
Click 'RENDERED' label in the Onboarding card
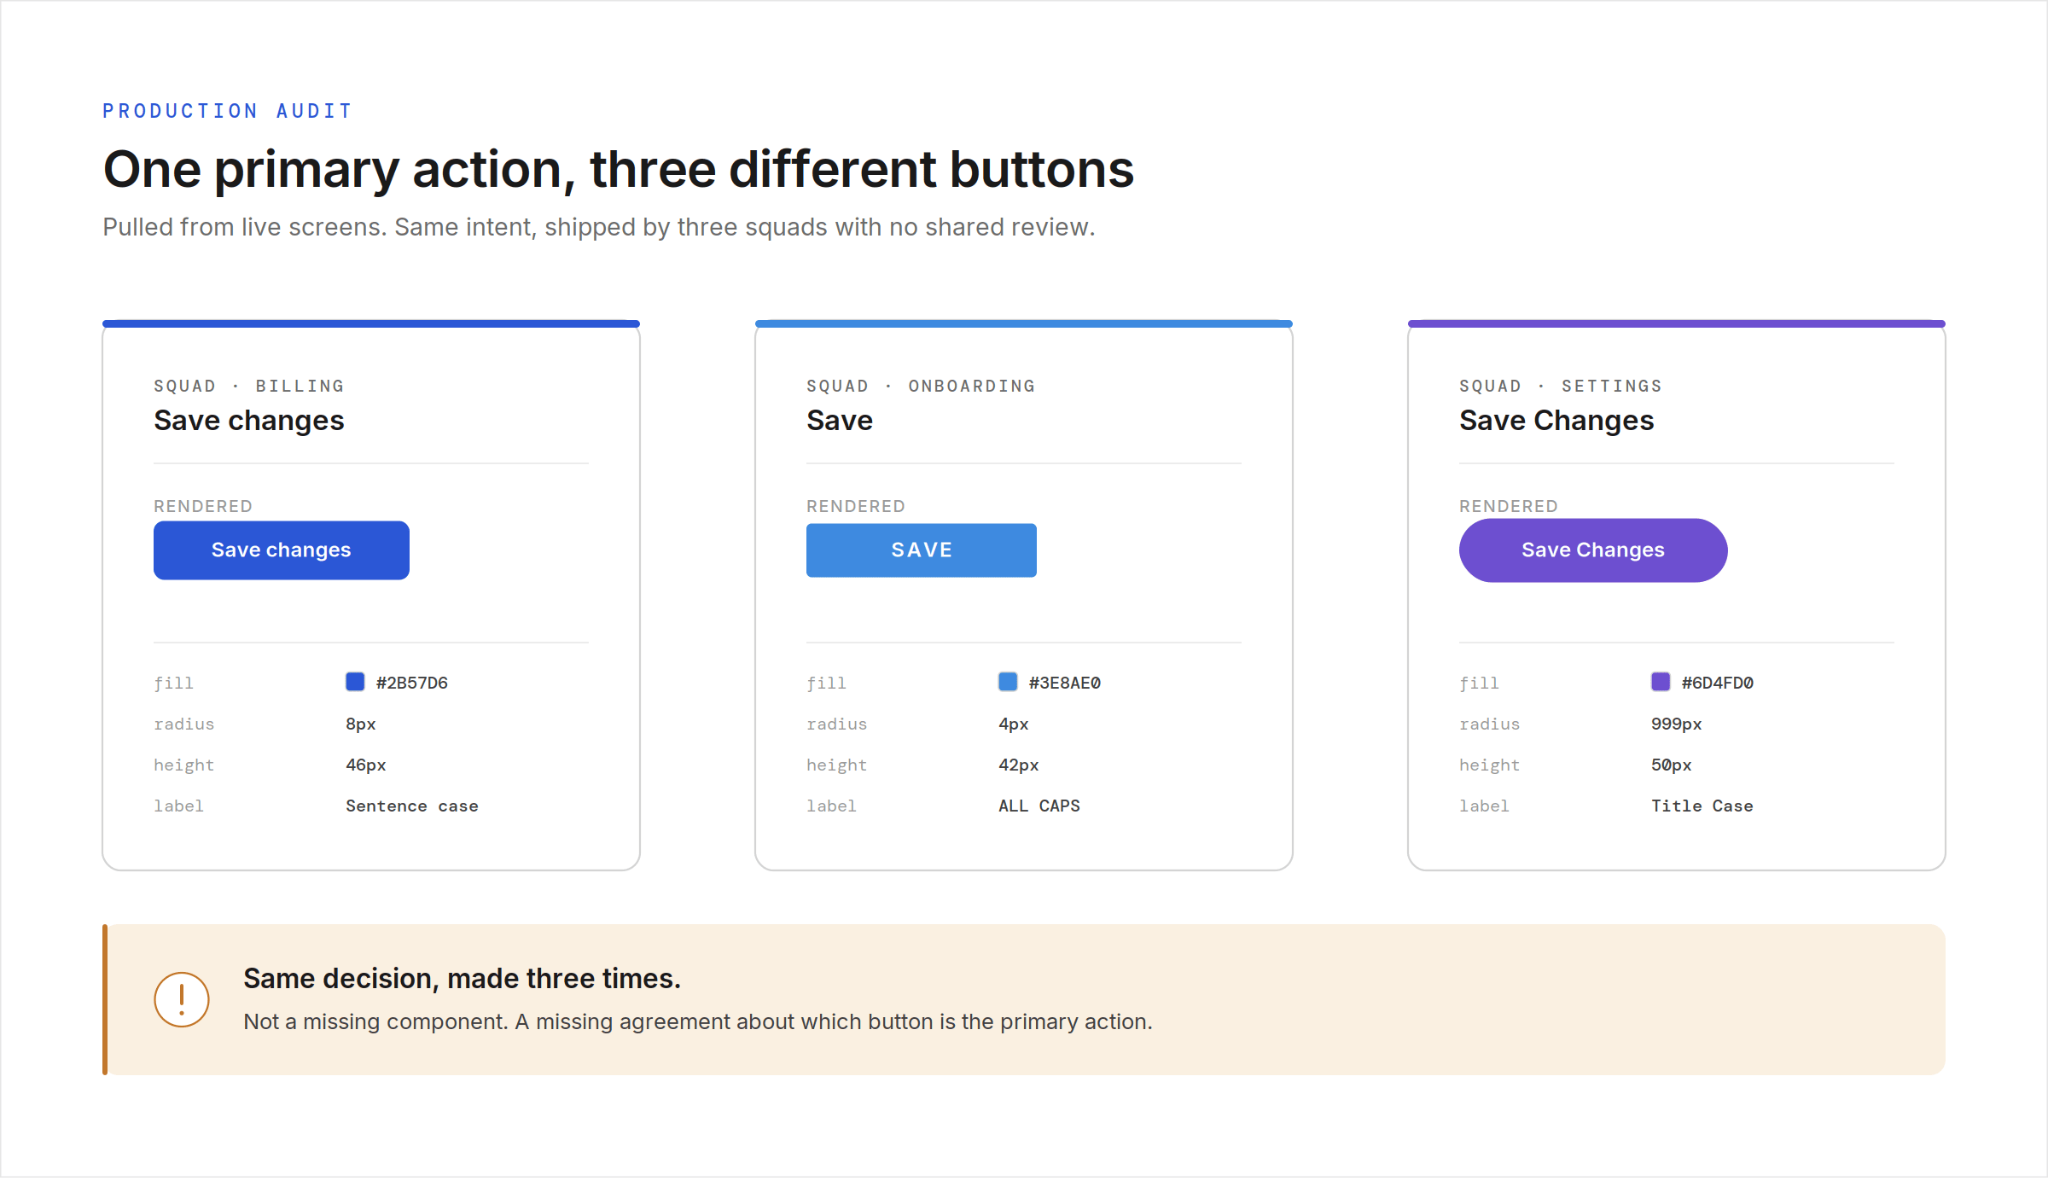point(856,506)
